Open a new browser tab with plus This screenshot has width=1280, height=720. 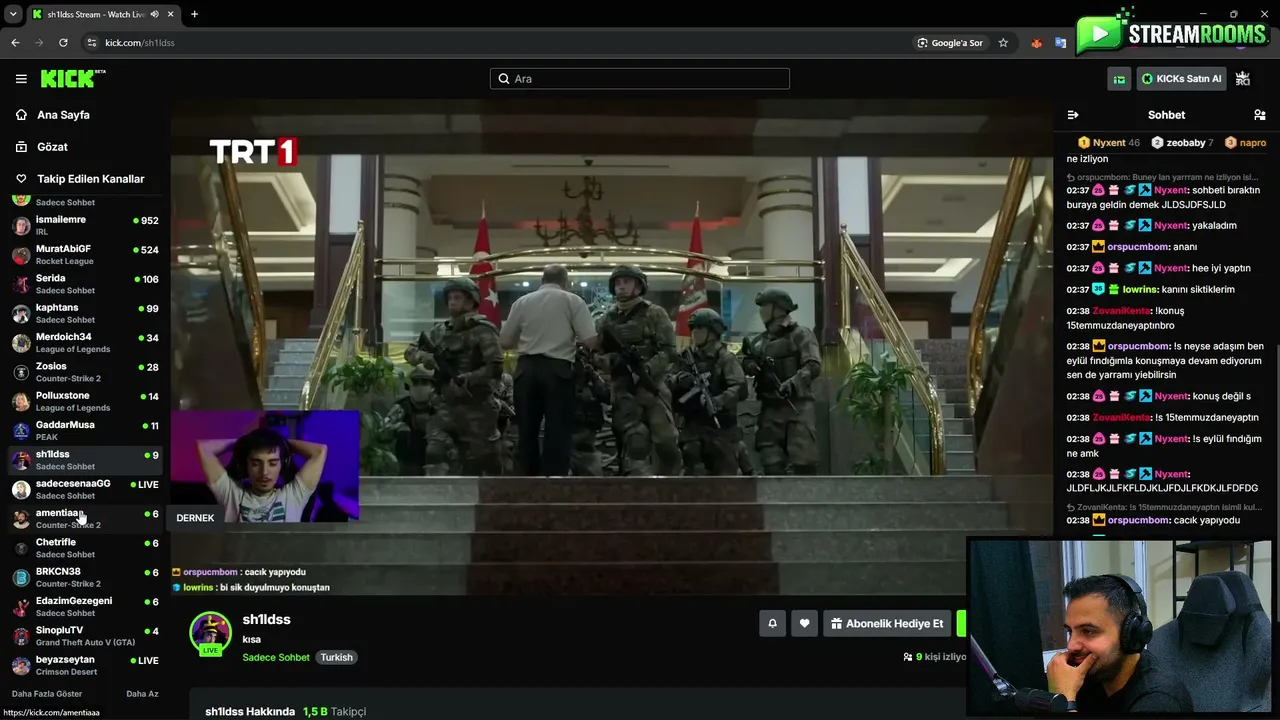[x=194, y=14]
